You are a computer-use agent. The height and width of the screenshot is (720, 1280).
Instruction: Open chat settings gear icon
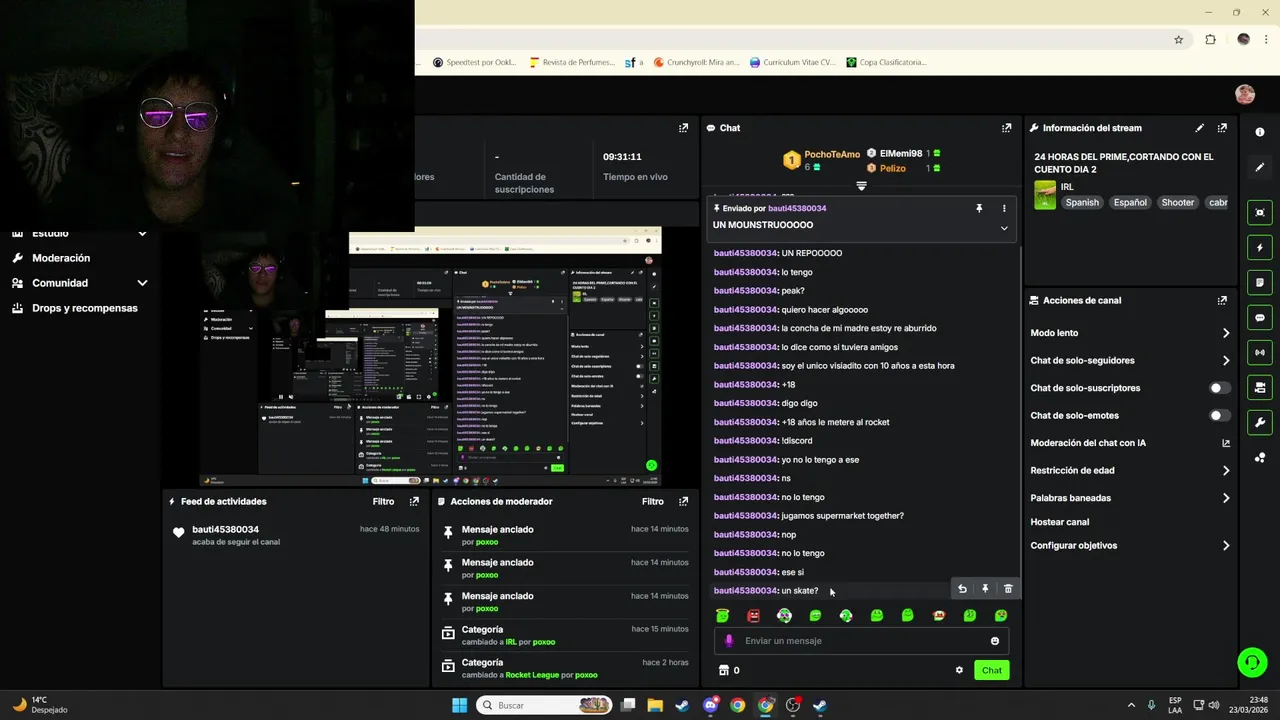click(x=959, y=670)
